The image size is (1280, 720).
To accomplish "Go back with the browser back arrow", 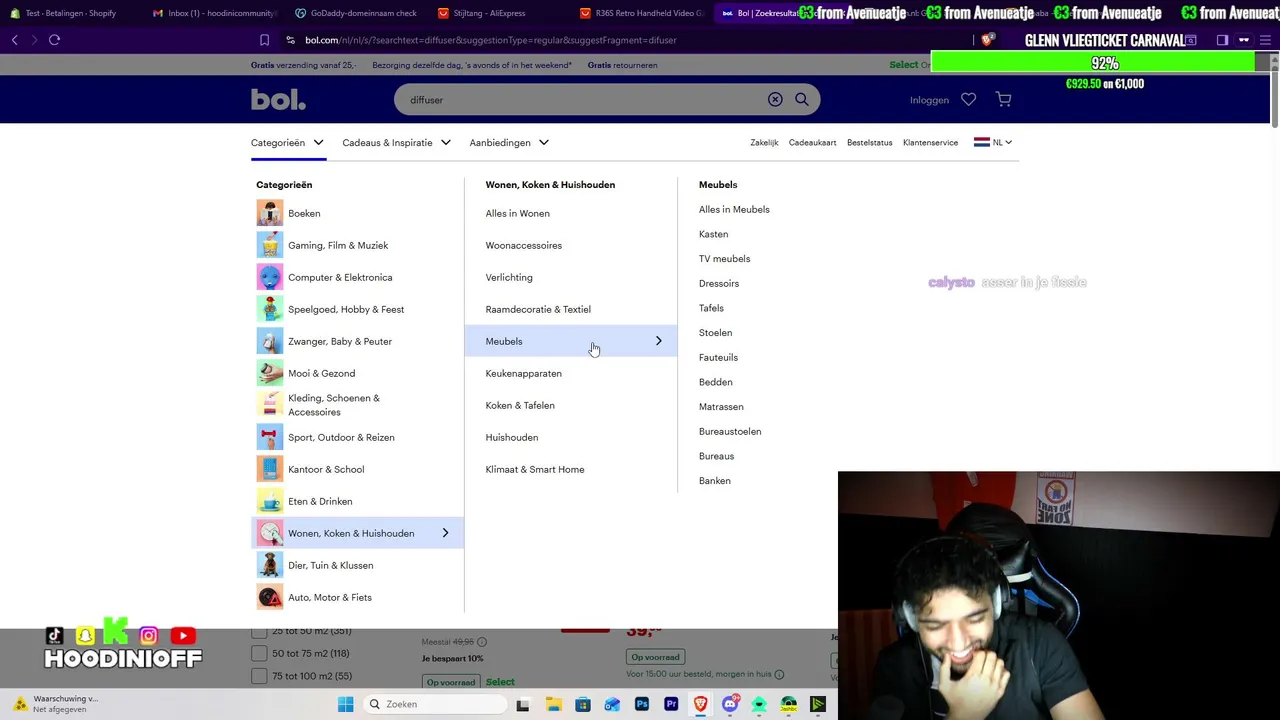I will click(14, 40).
